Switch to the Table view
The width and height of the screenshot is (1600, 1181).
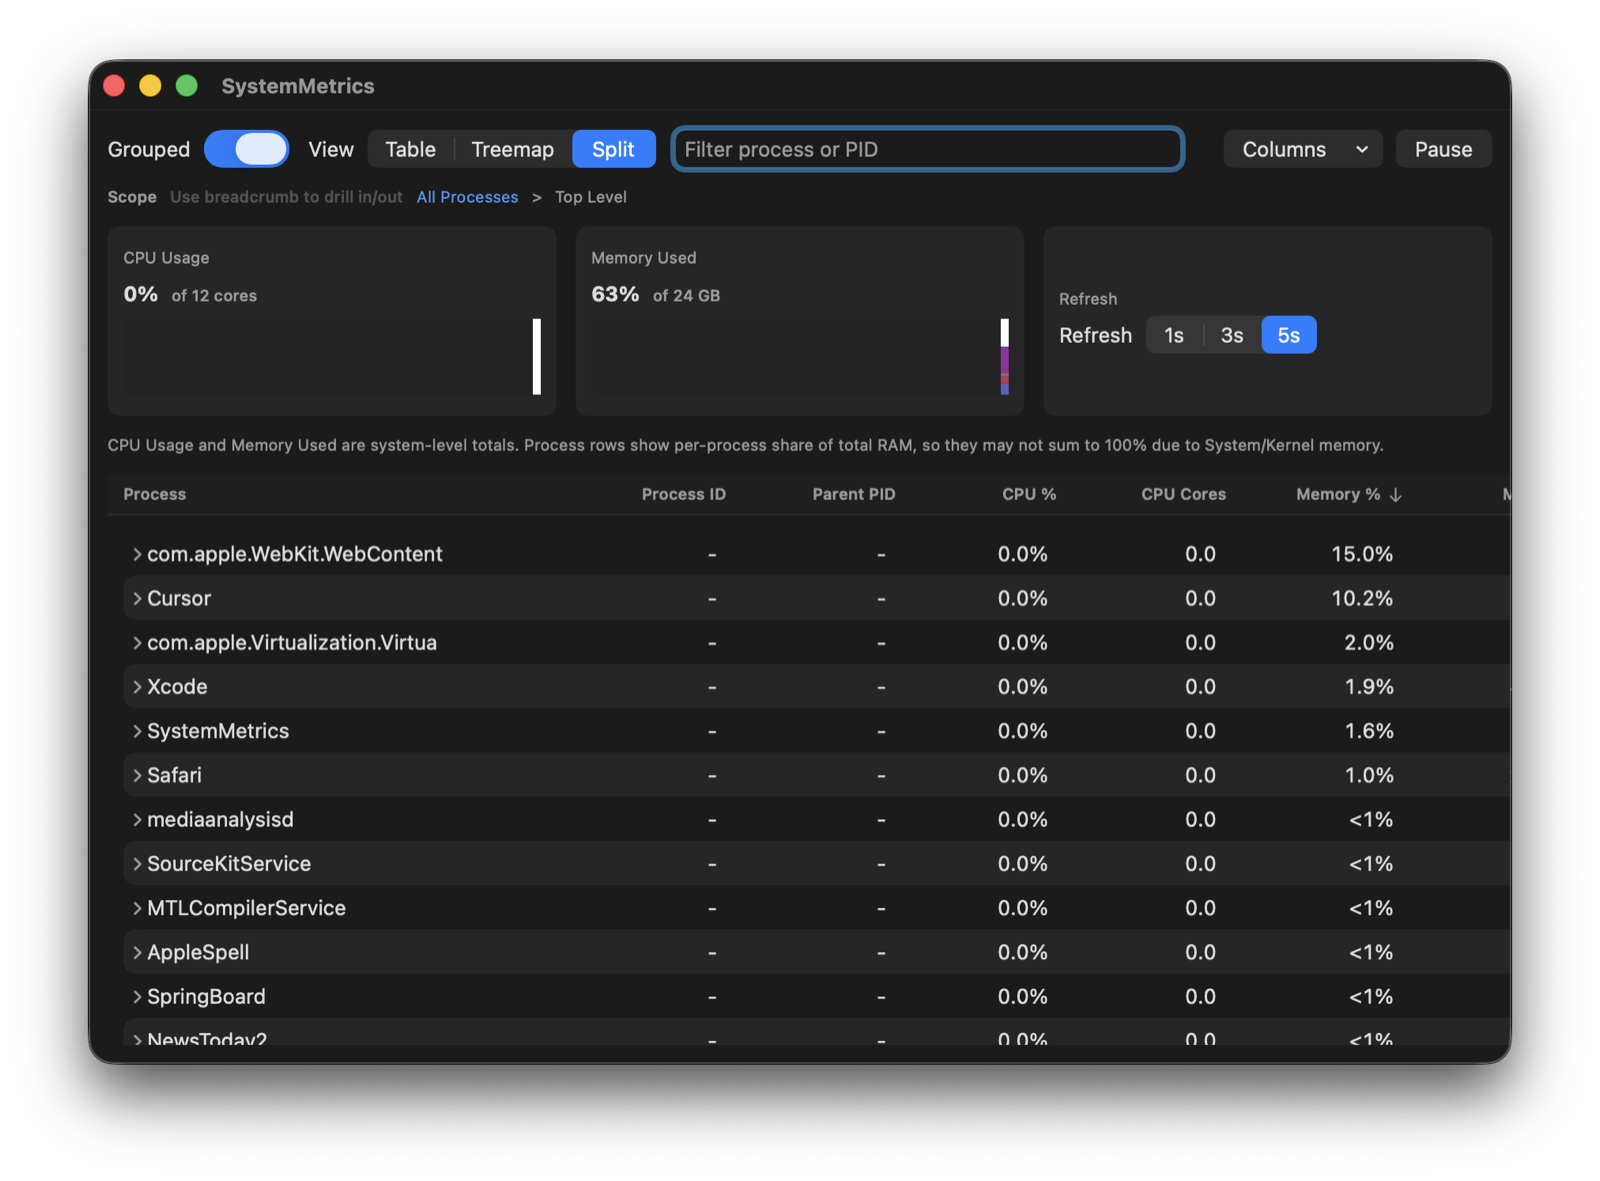pyautogui.click(x=409, y=148)
